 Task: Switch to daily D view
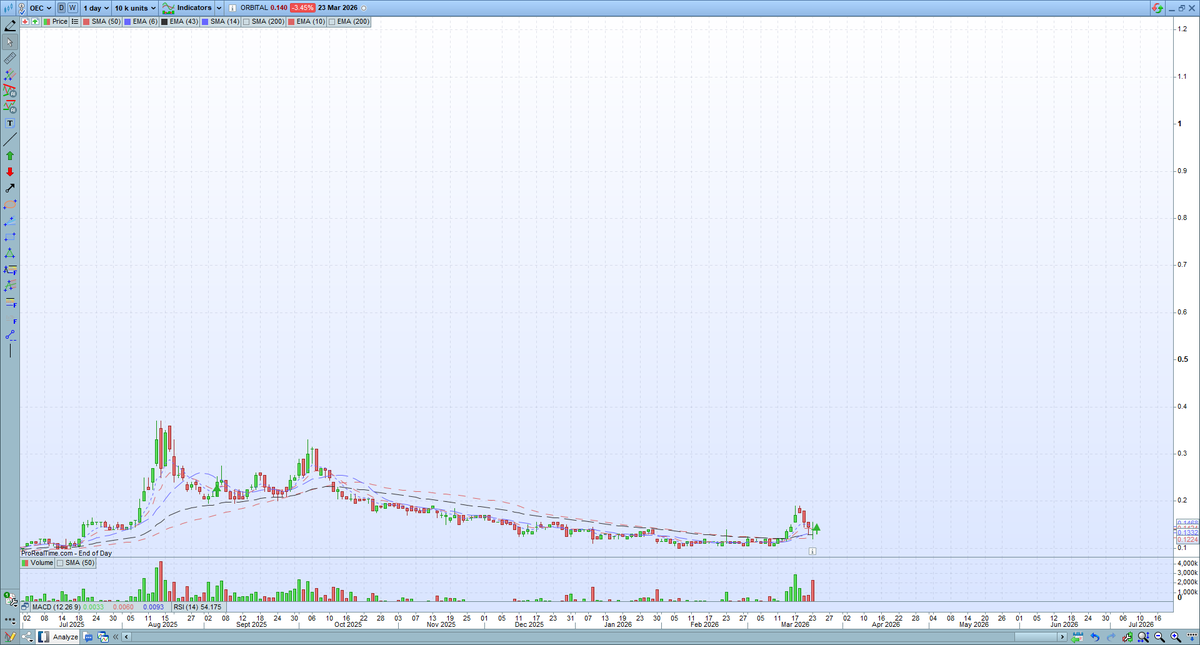pyautogui.click(x=61, y=8)
